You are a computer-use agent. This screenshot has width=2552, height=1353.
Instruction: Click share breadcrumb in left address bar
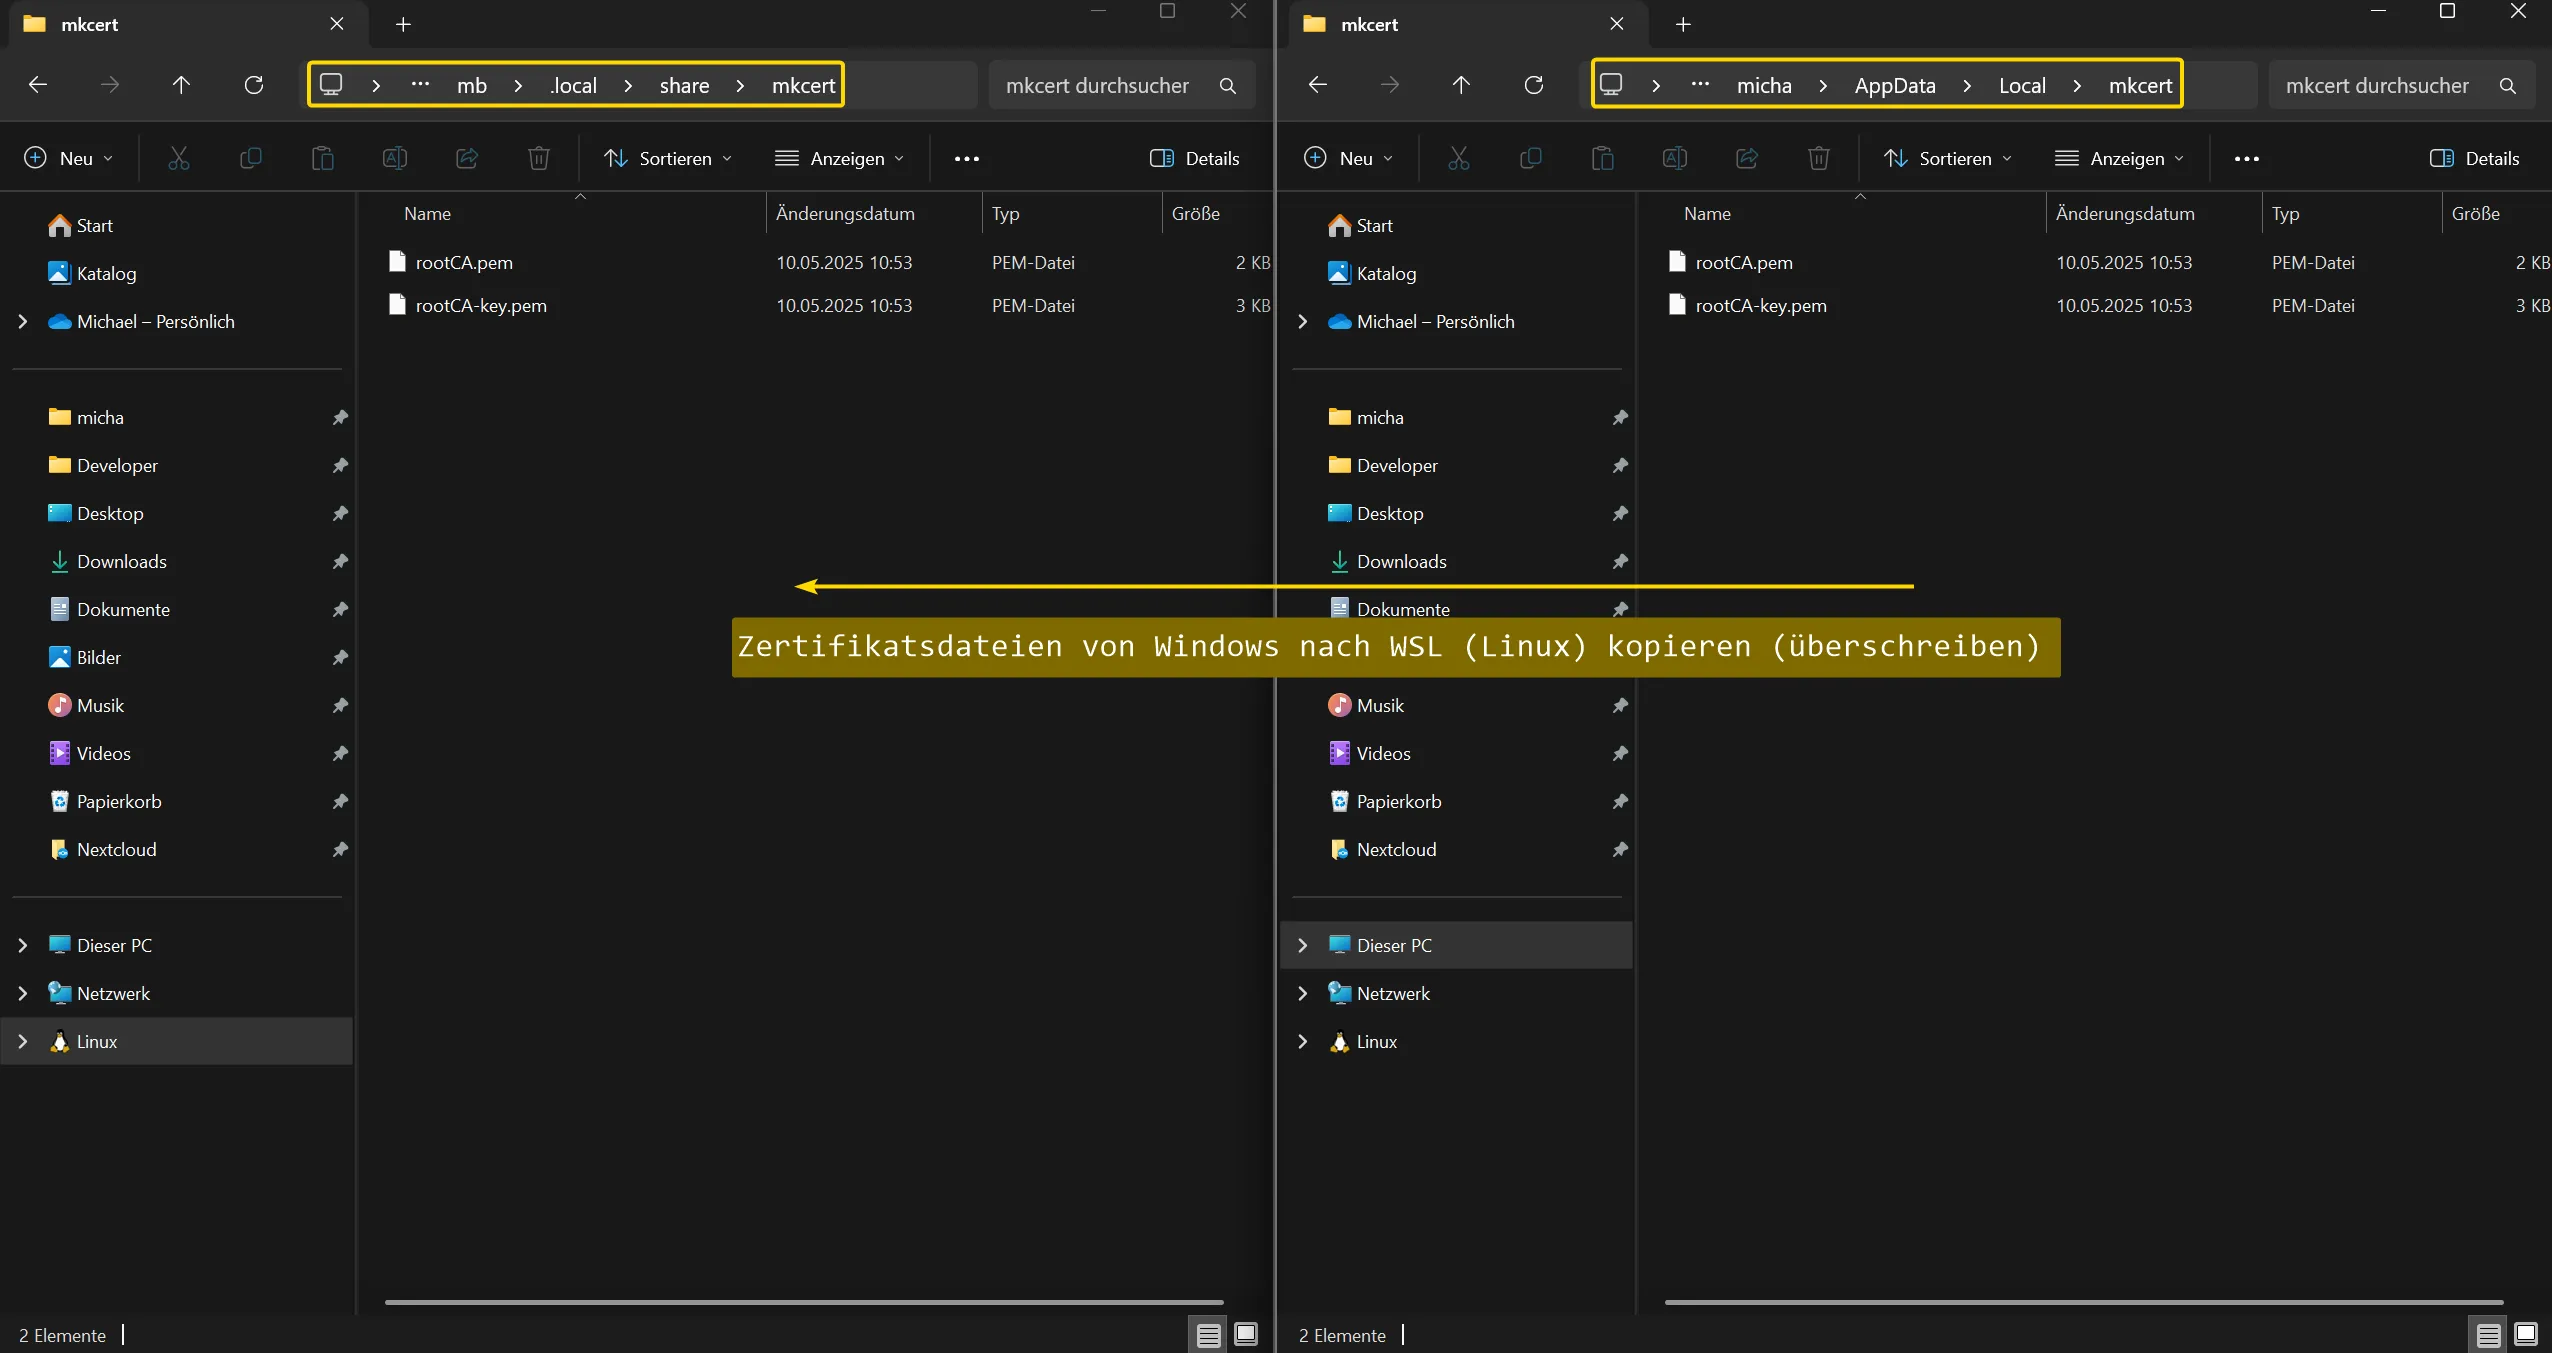tap(684, 86)
